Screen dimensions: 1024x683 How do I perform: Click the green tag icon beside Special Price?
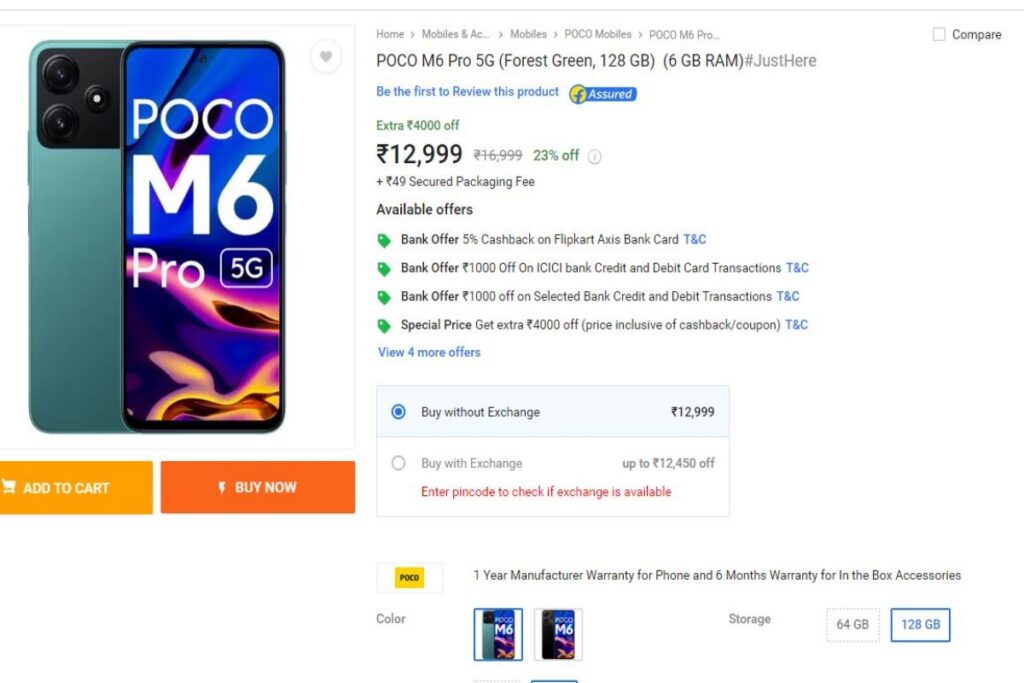click(384, 326)
